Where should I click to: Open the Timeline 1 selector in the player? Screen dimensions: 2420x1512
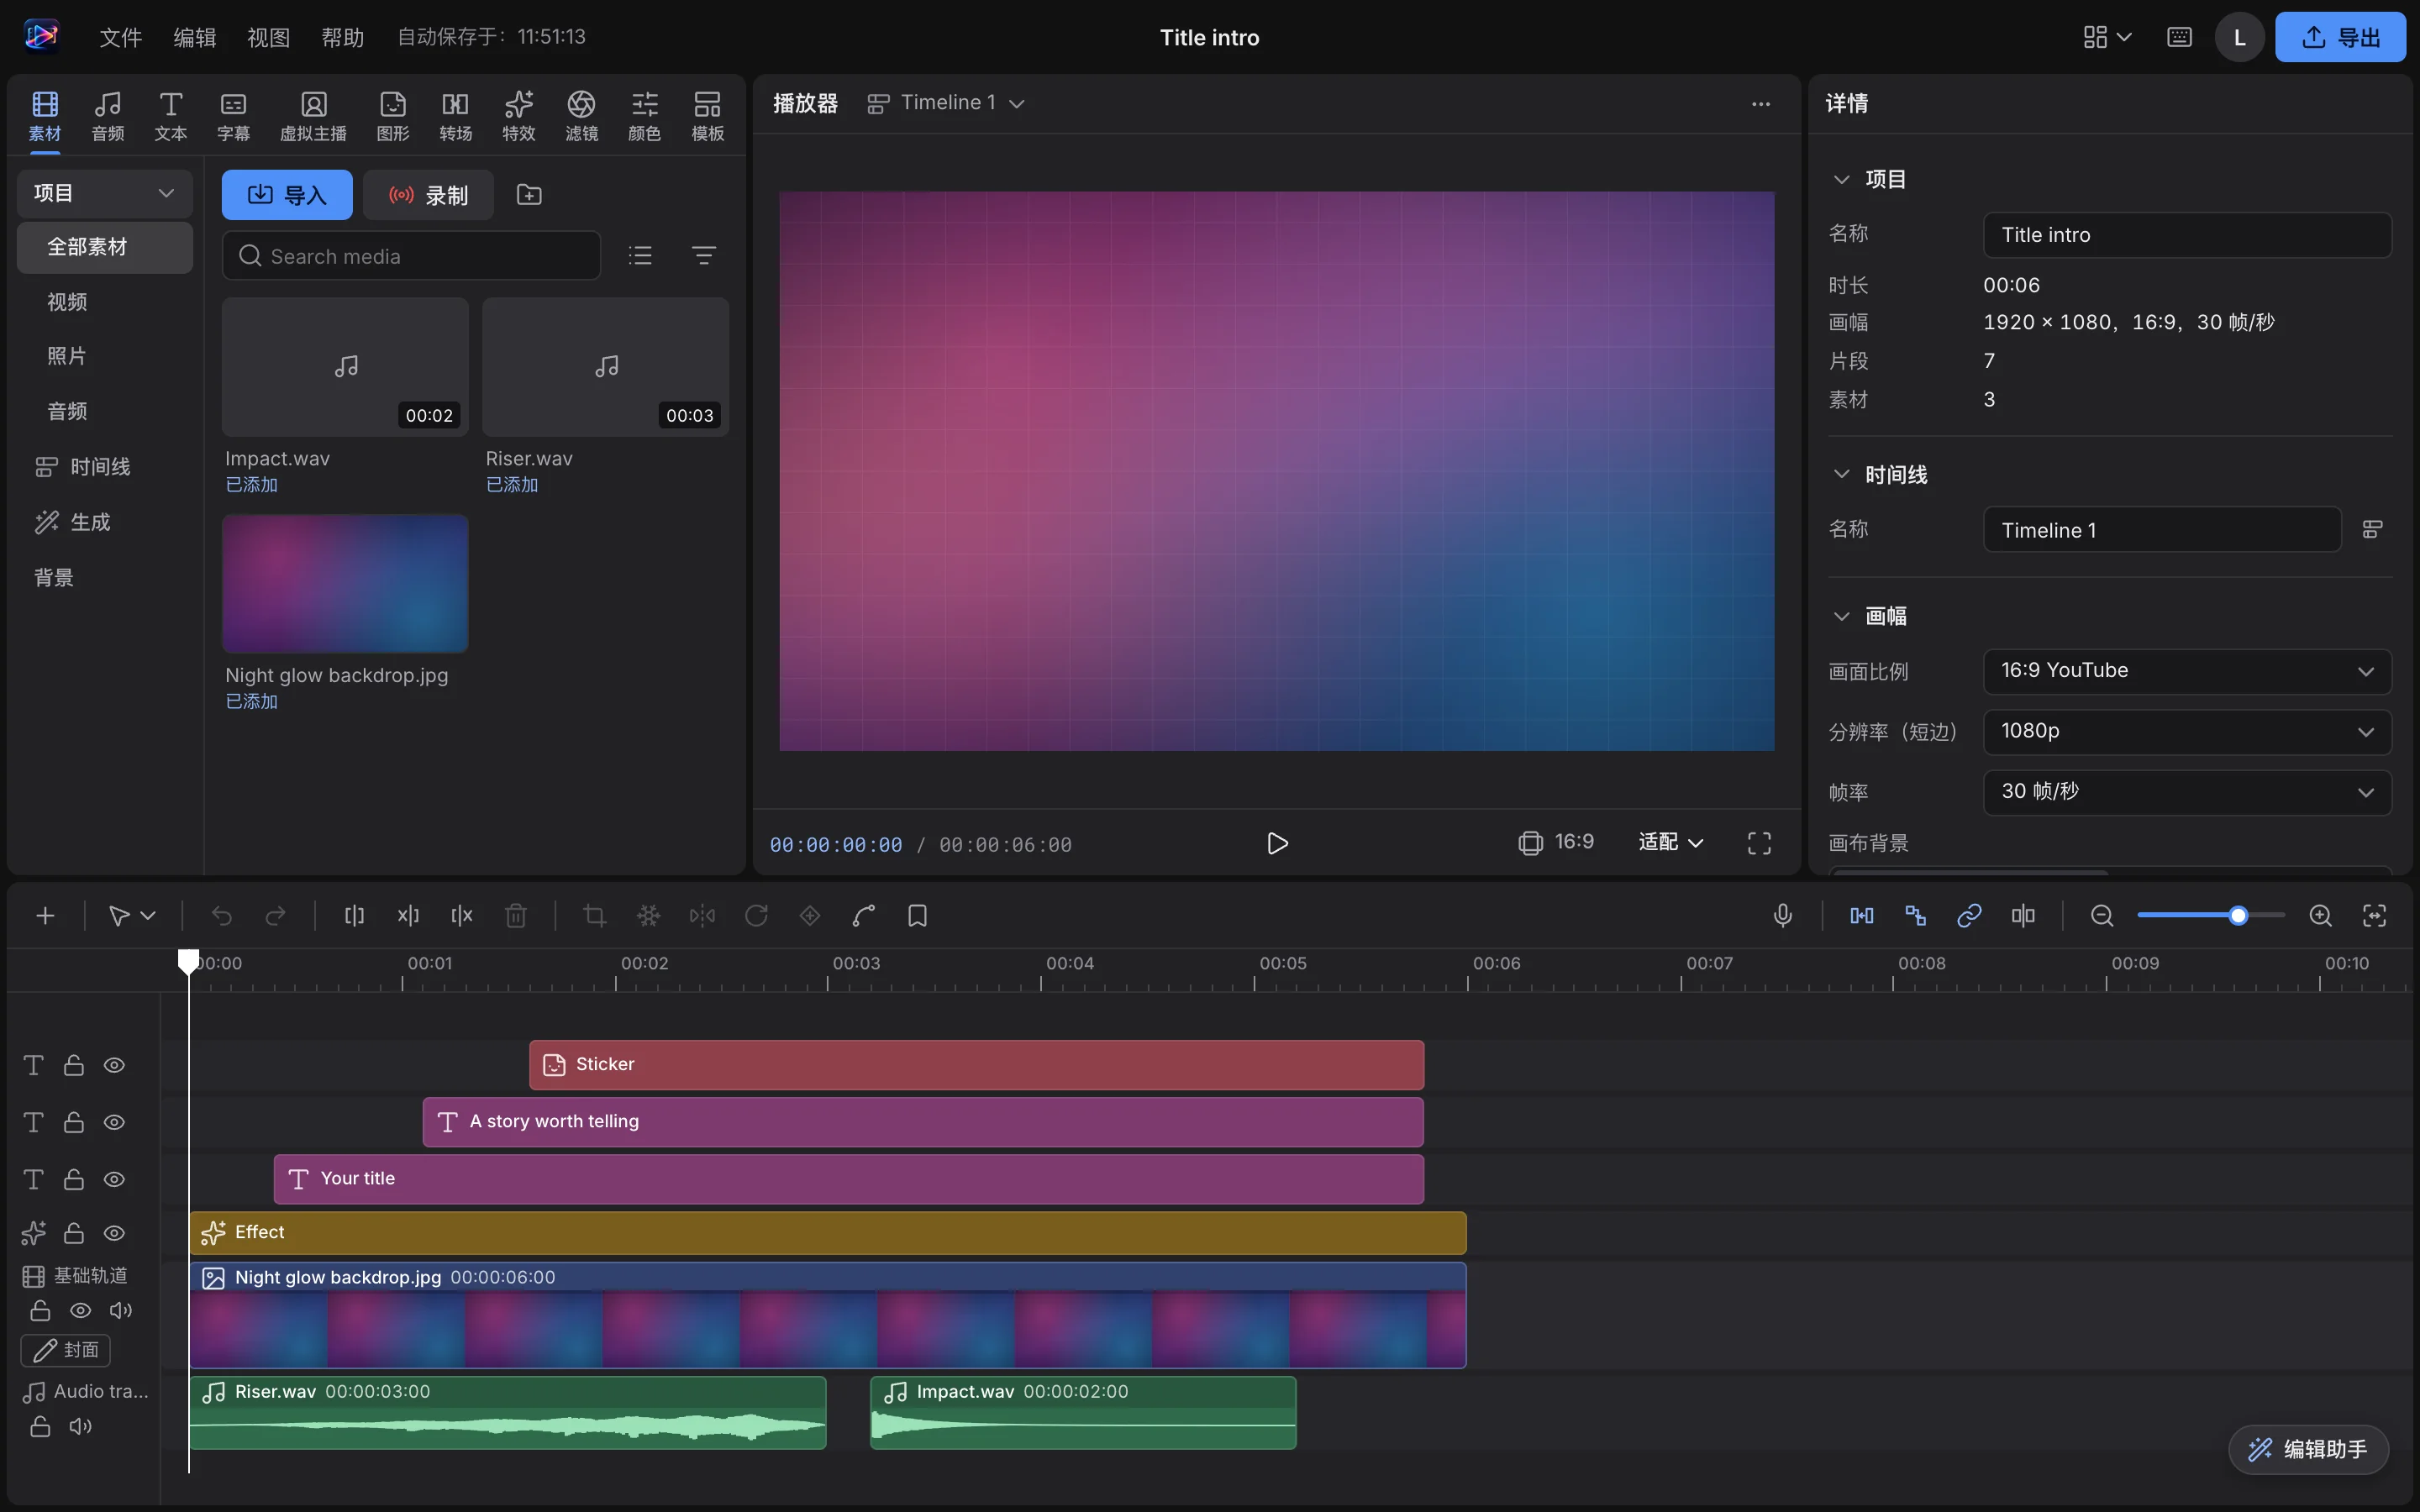tap(946, 103)
